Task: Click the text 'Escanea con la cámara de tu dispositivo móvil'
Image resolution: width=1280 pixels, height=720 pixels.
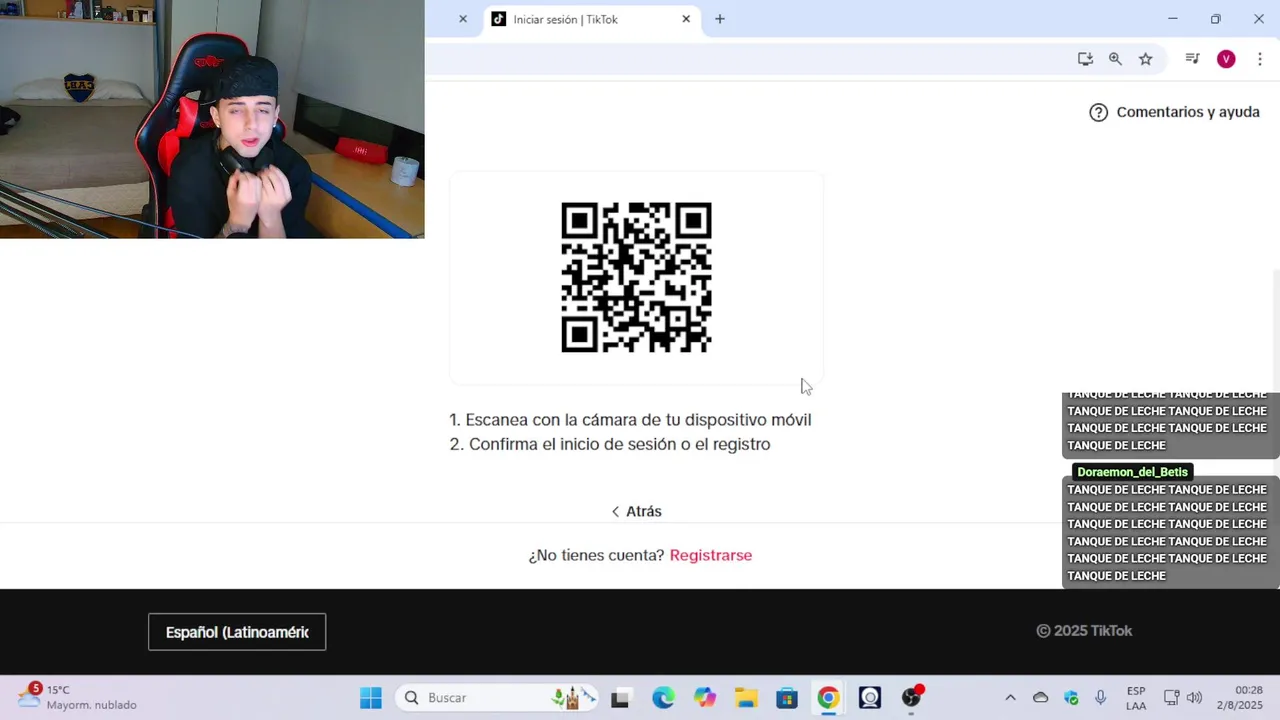Action: pyautogui.click(x=638, y=420)
